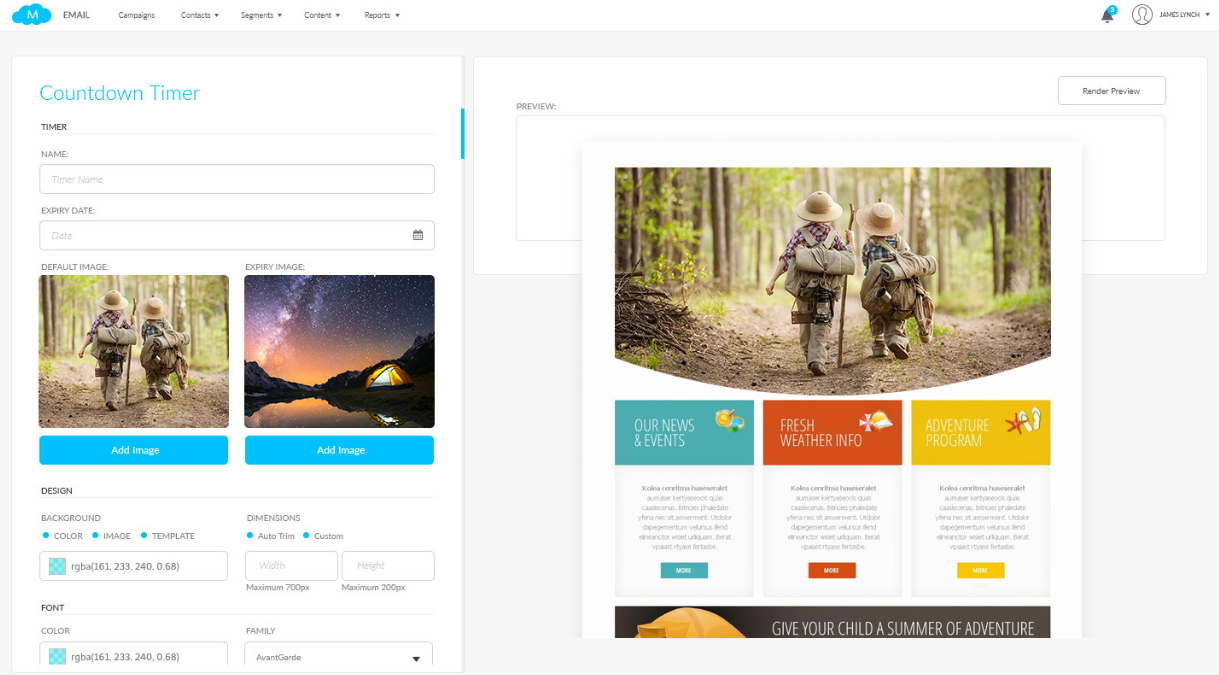Click the user avatar icon
This screenshot has height=675, width=1219.
[x=1142, y=15]
